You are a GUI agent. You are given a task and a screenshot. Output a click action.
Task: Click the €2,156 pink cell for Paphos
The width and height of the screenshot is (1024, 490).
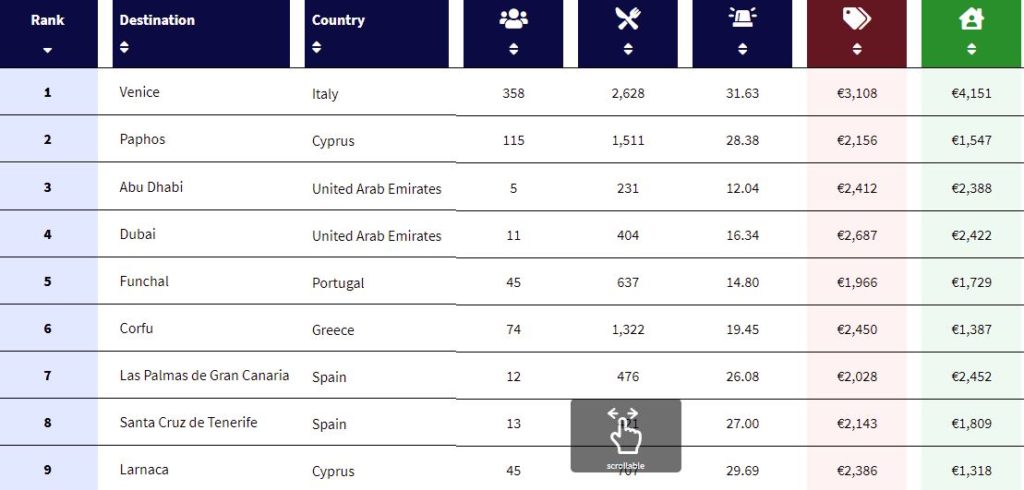pos(857,140)
